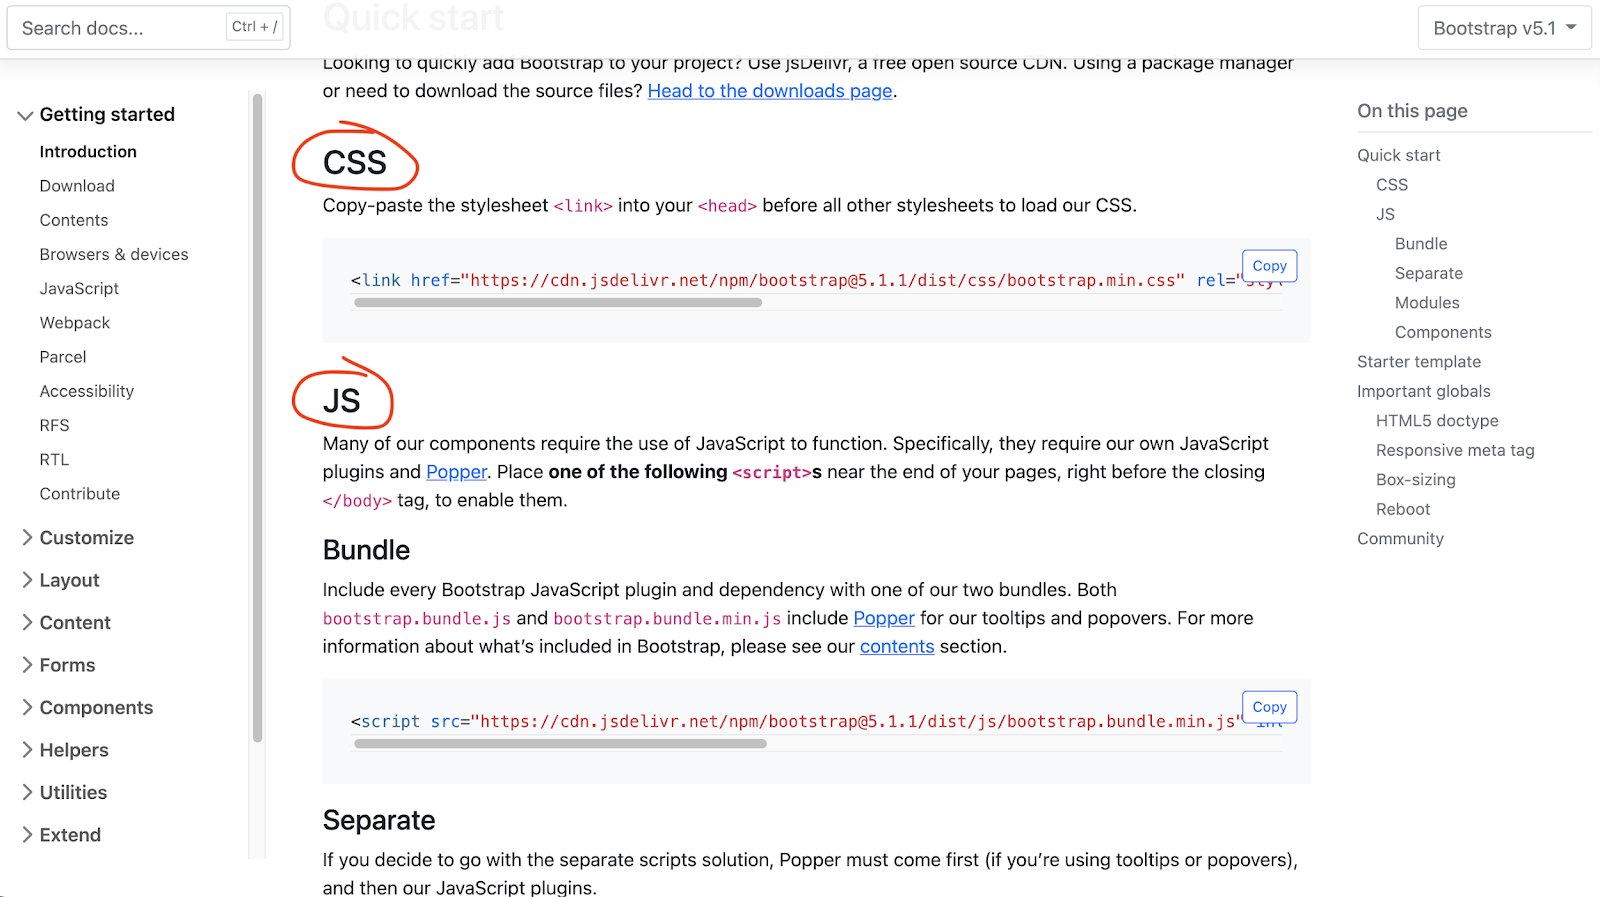The width and height of the screenshot is (1600, 897).
Task: Open the Accessibility sidebar item
Action: [87, 391]
